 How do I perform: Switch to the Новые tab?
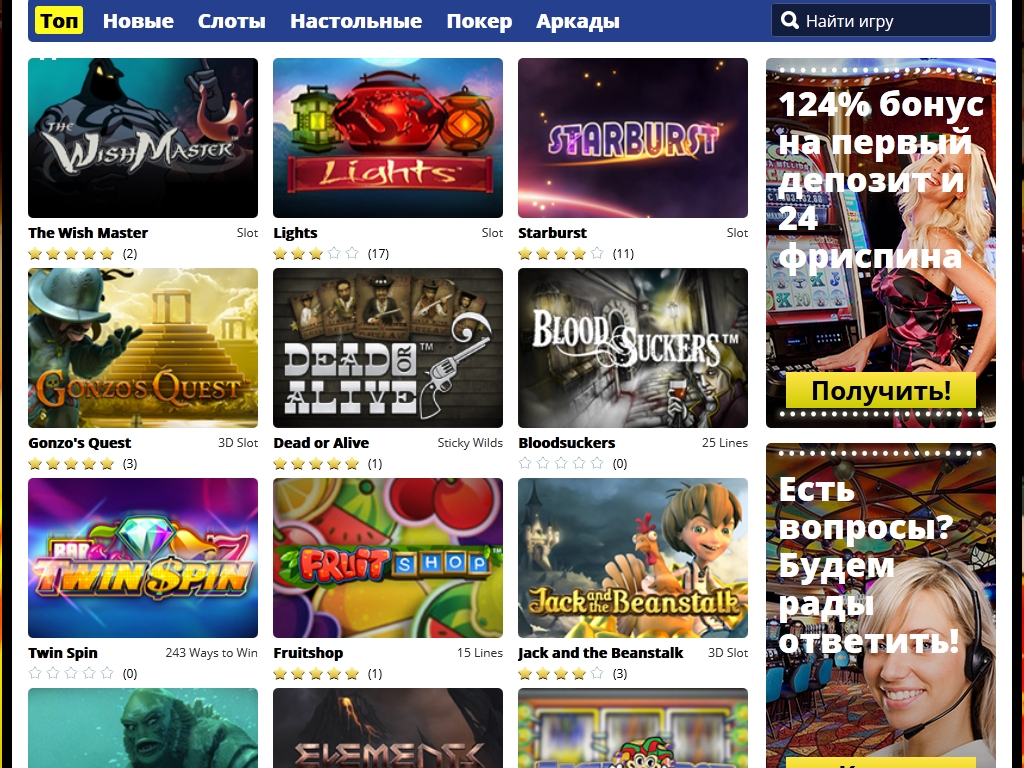pos(138,21)
